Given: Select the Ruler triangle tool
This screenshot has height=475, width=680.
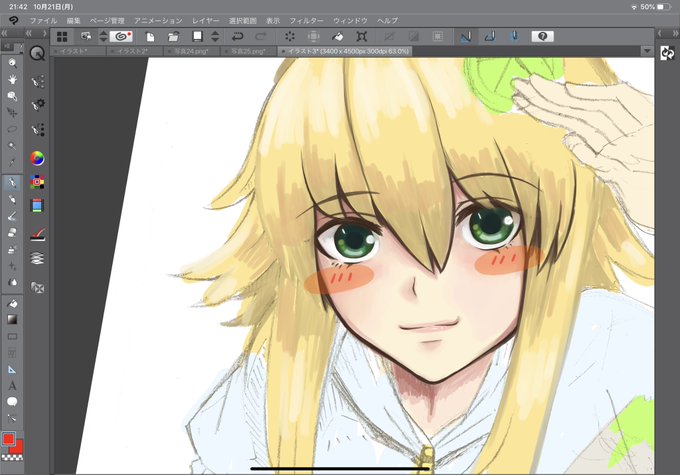Looking at the screenshot, I should click(x=12, y=370).
